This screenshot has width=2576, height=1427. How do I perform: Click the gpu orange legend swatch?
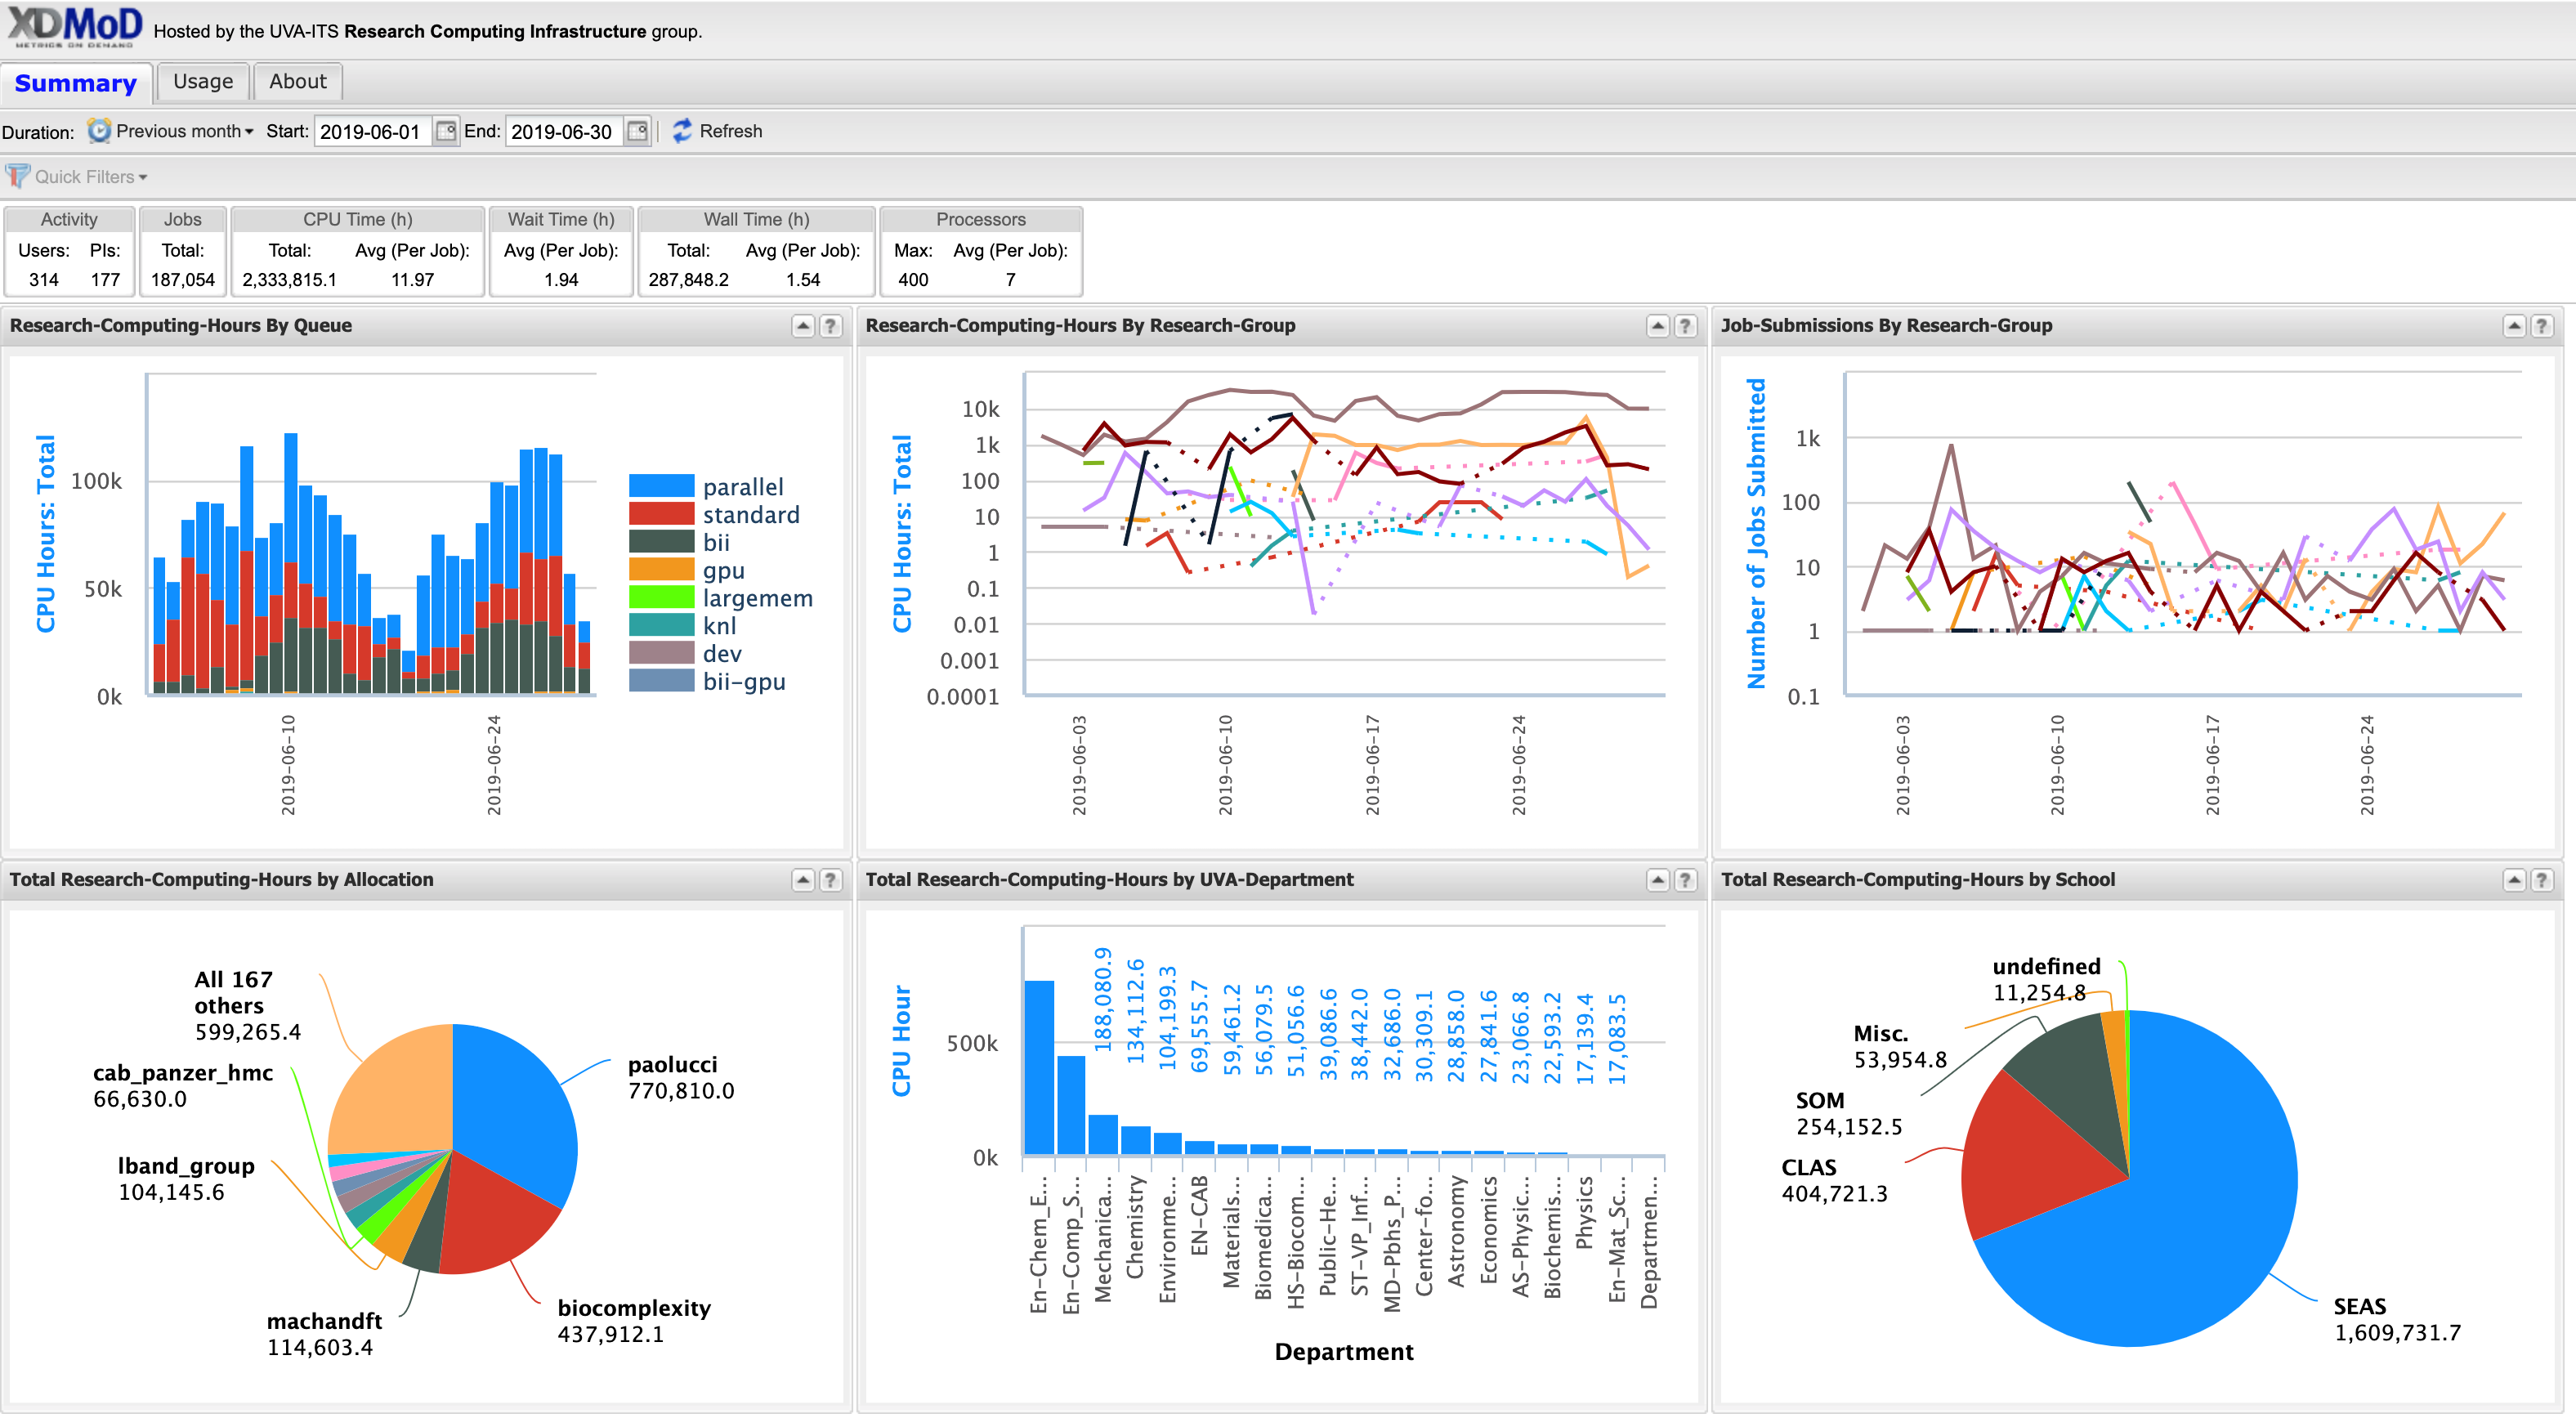coord(661,570)
